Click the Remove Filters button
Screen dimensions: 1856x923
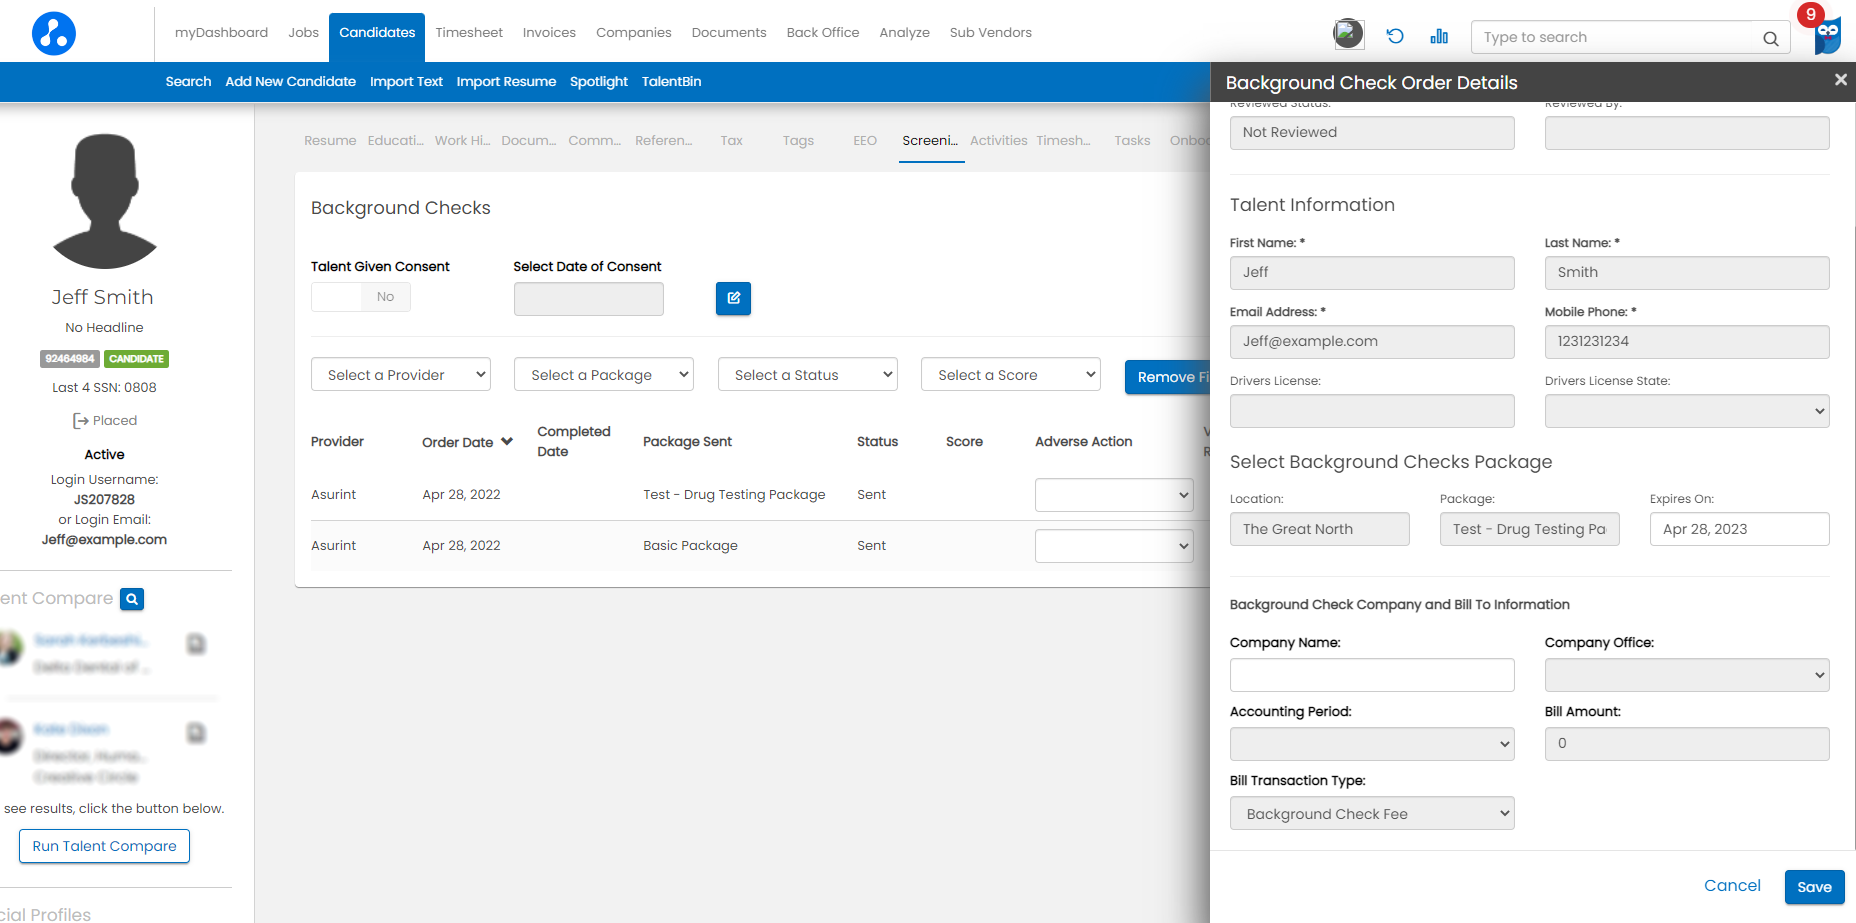tap(1167, 377)
